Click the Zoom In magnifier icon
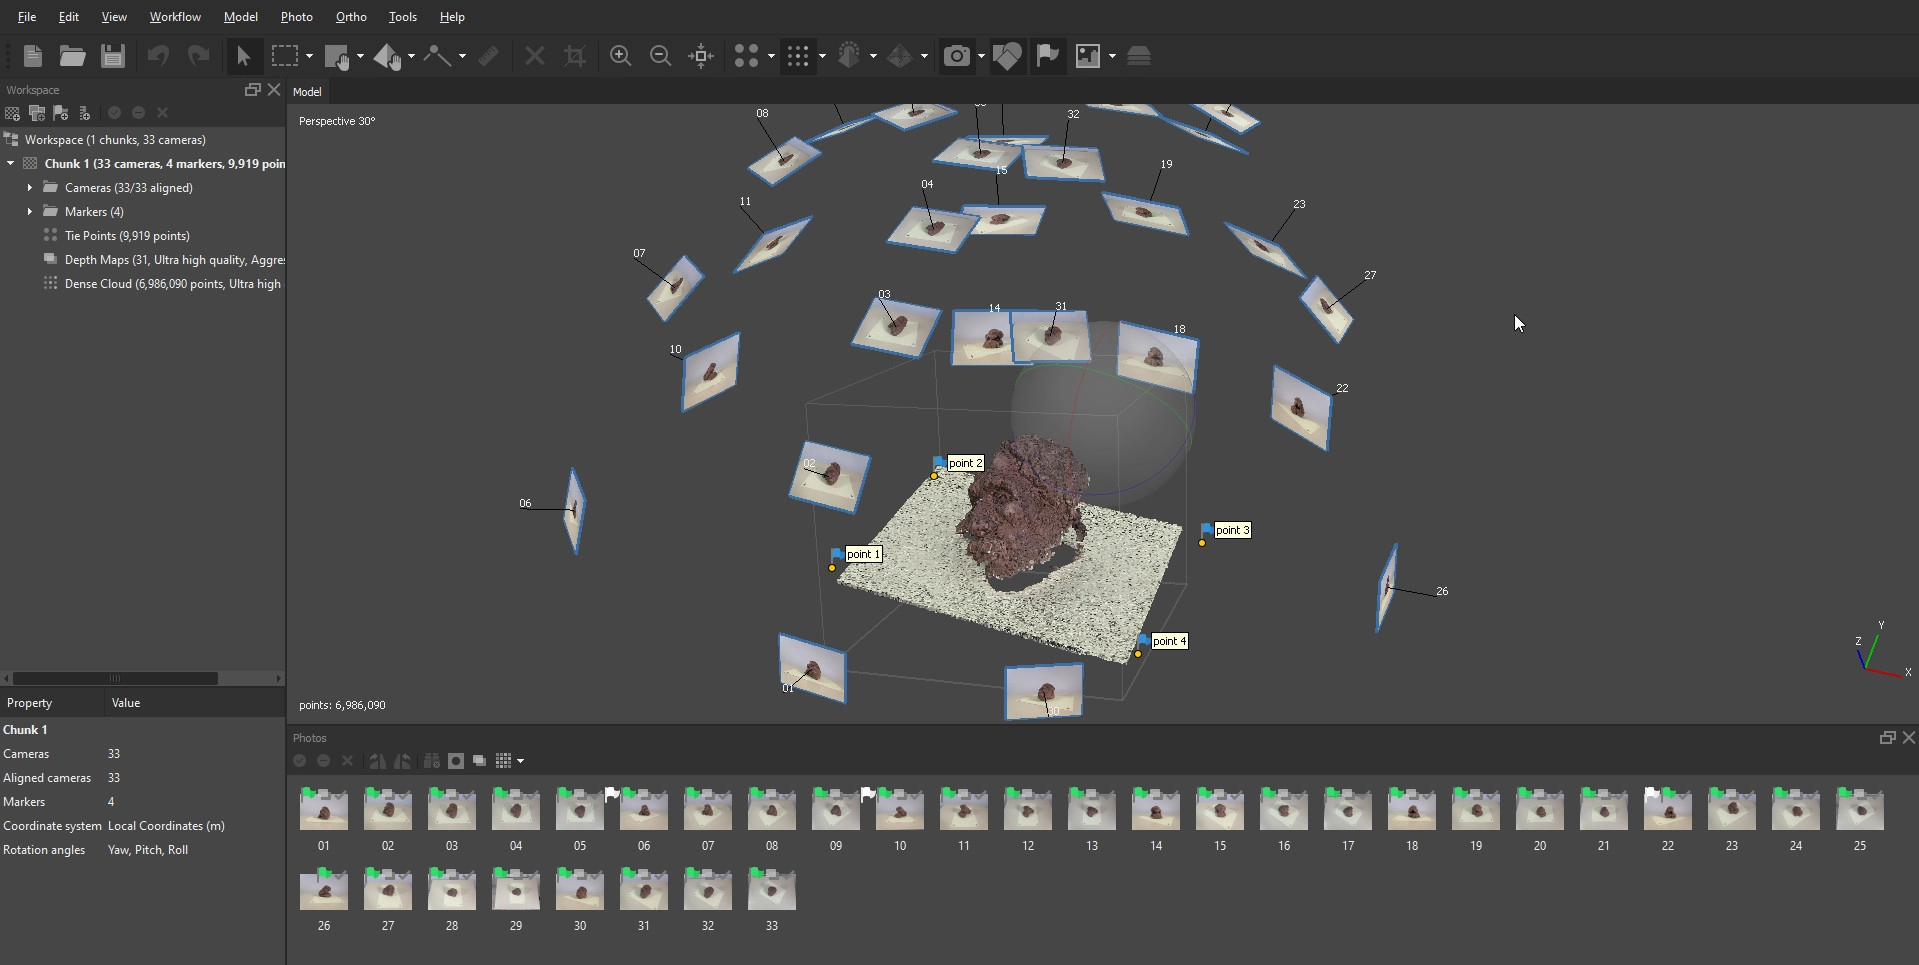Viewport: 1919px width, 965px height. [620, 56]
